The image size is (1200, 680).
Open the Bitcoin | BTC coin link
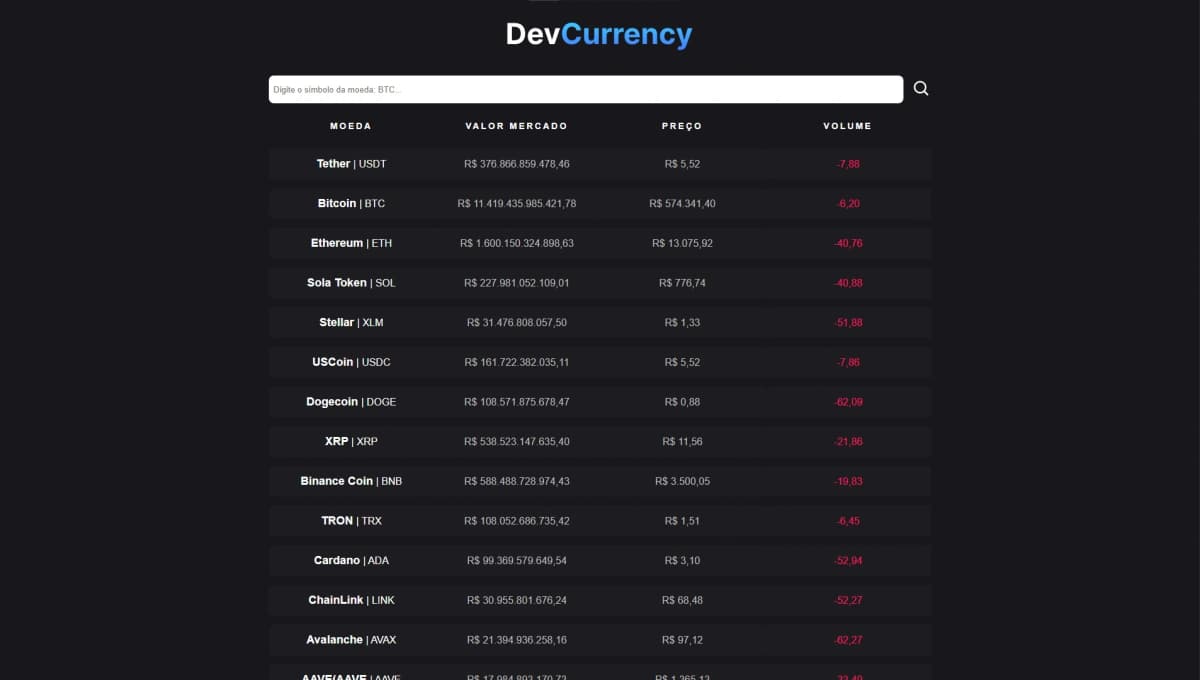(351, 203)
